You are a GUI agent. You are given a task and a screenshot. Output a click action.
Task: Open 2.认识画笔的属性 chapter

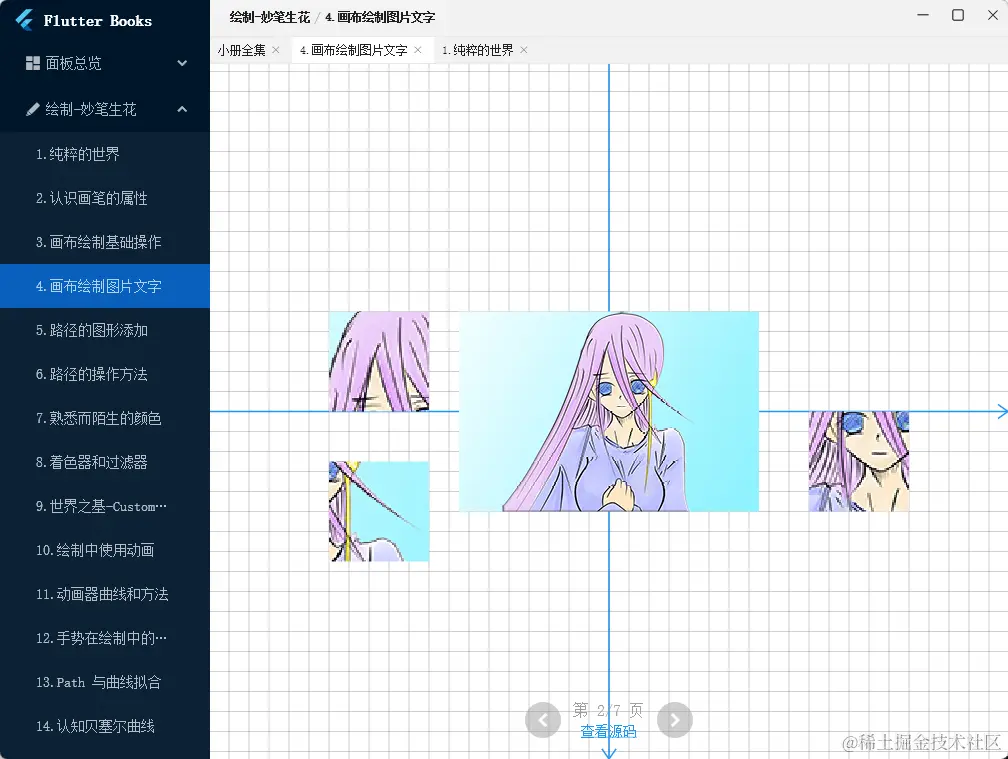pos(105,198)
